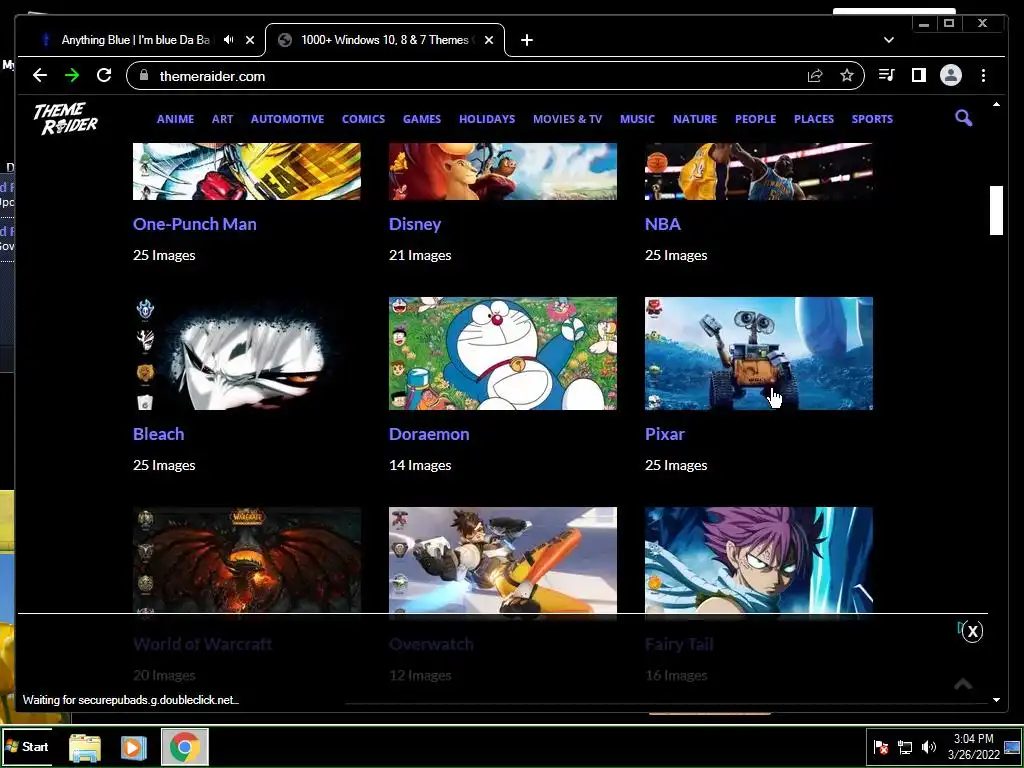This screenshot has height=768, width=1024.
Task: Open the COMICS category menu
Action: [363, 119]
